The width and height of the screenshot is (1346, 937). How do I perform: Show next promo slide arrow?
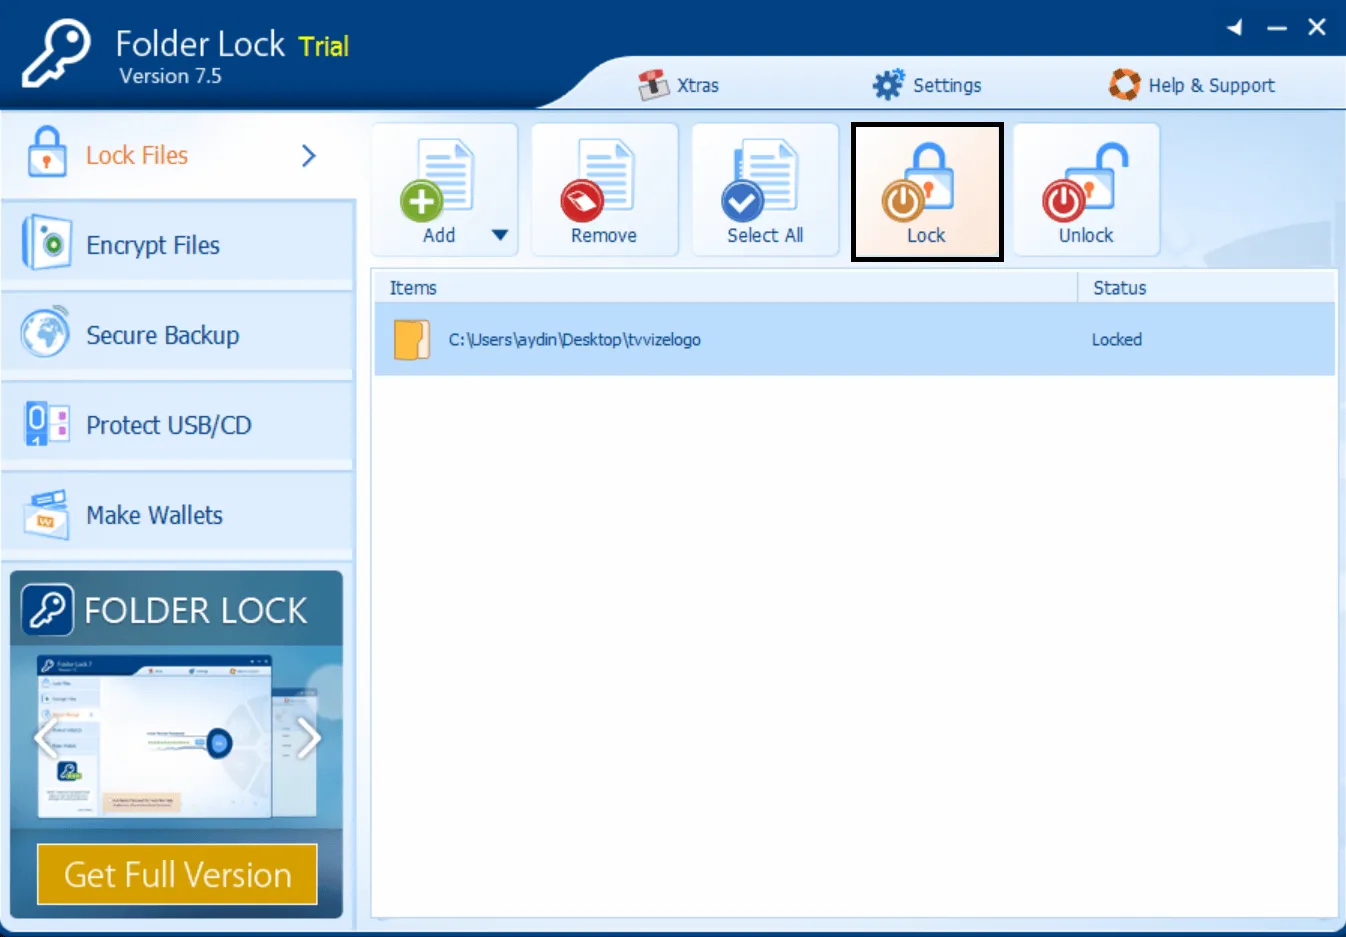tap(309, 739)
